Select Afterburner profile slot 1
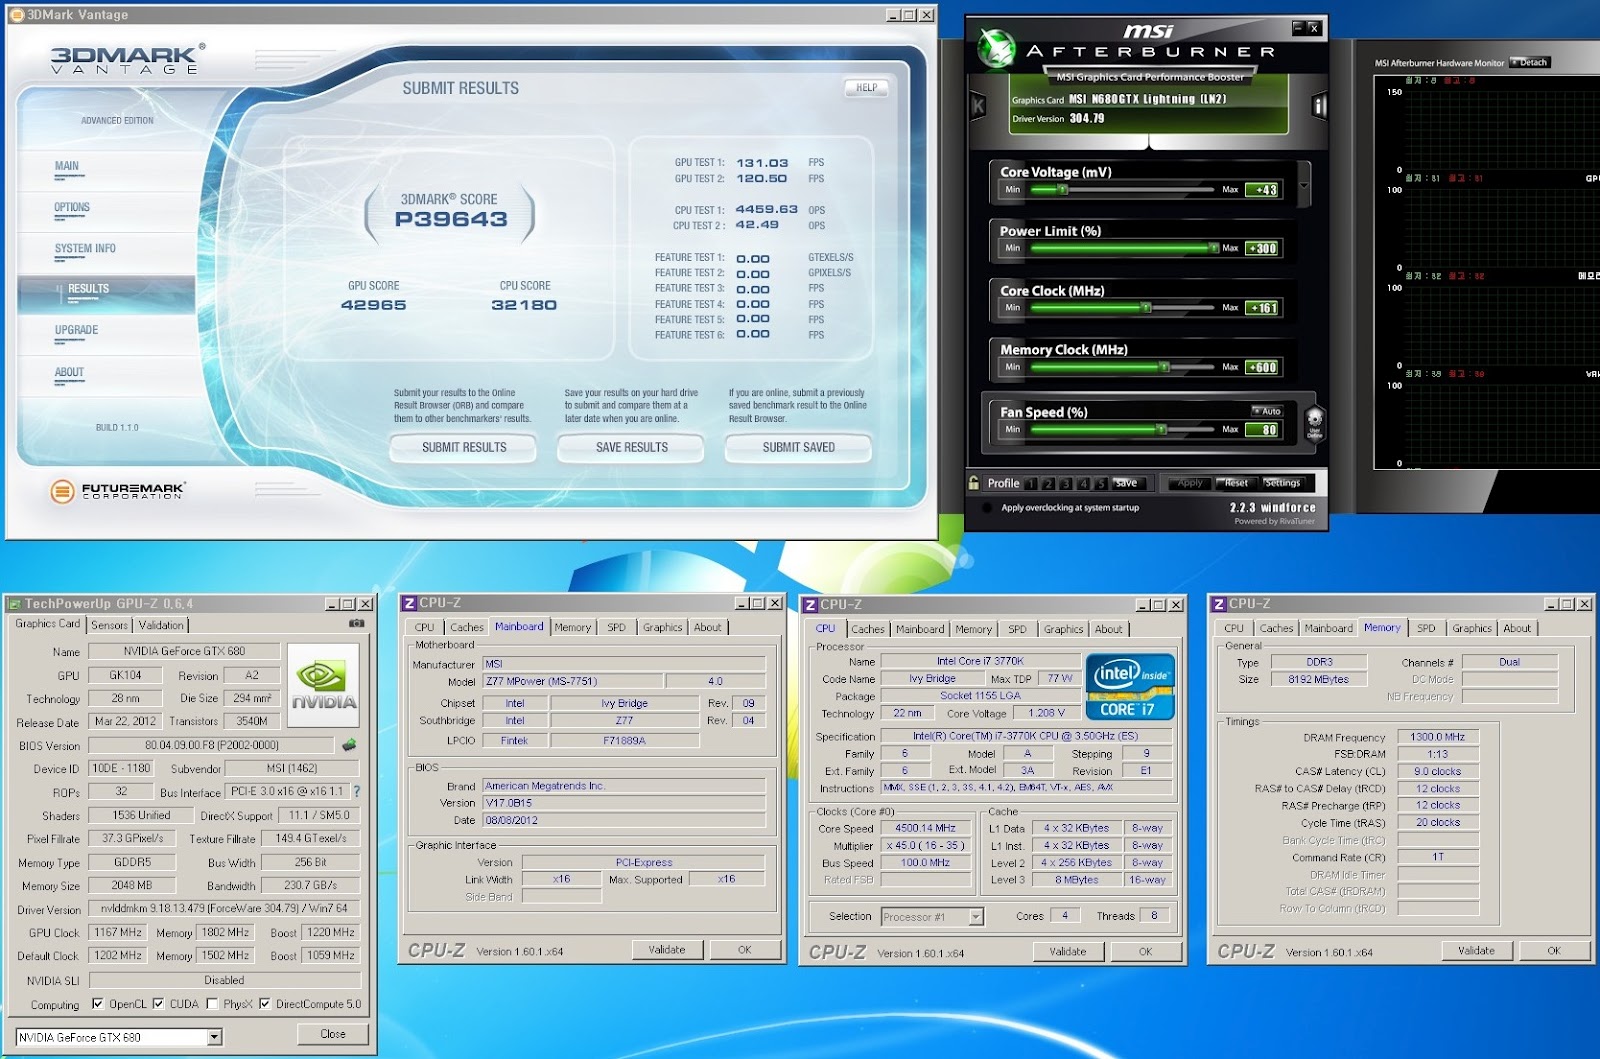 [x=1031, y=483]
